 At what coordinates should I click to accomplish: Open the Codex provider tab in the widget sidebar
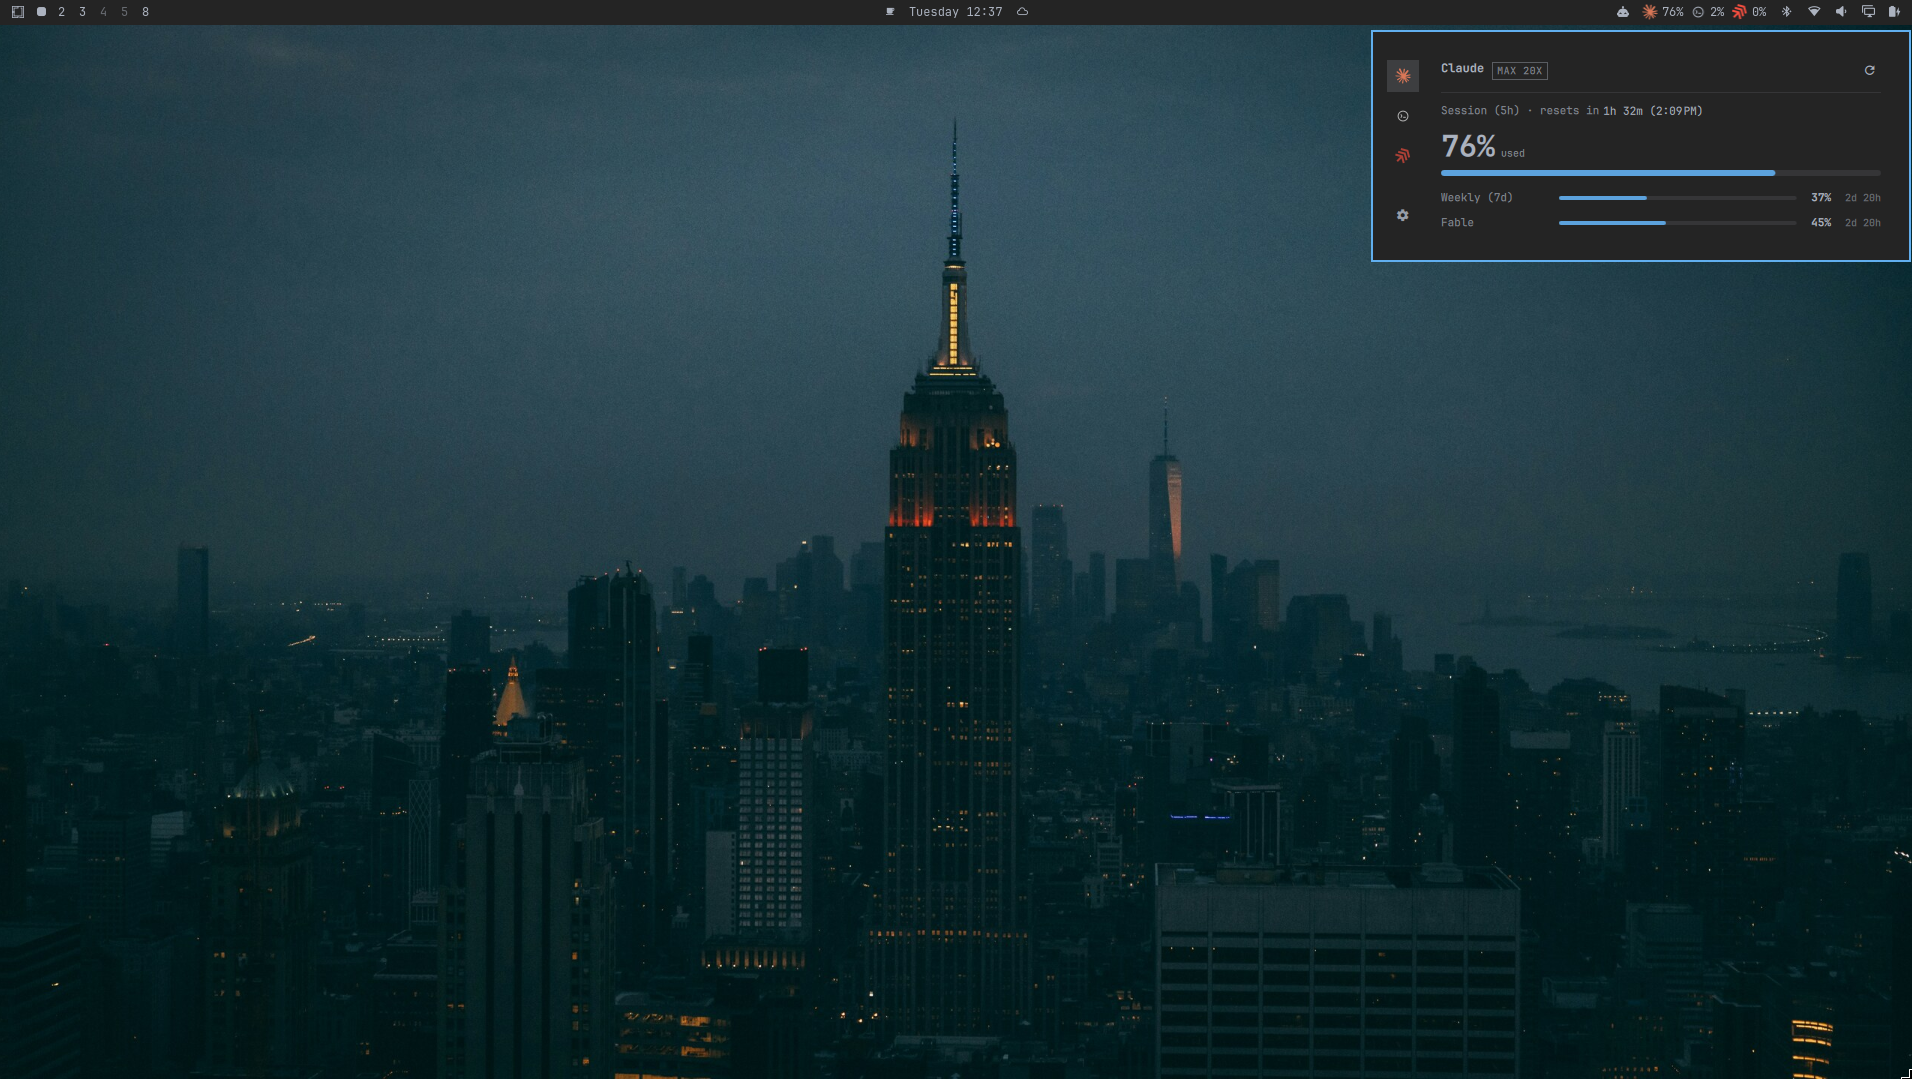pos(1403,116)
